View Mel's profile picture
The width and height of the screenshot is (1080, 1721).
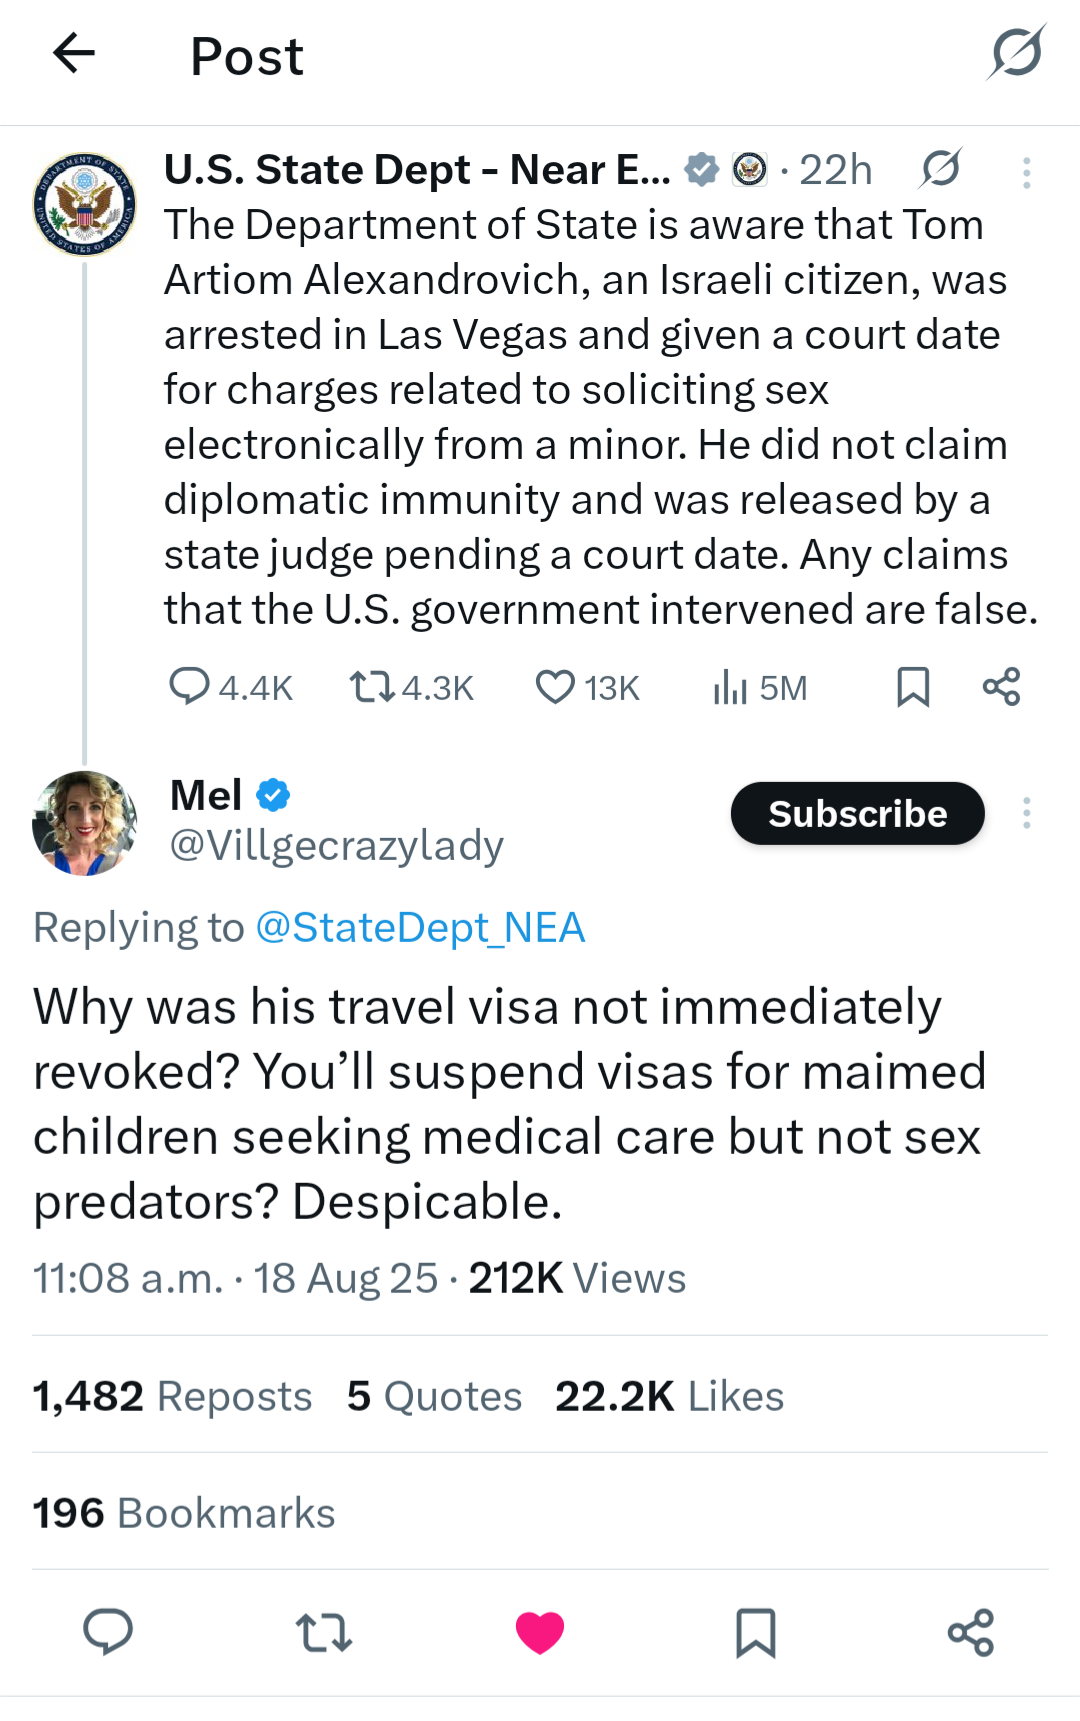coord(85,823)
